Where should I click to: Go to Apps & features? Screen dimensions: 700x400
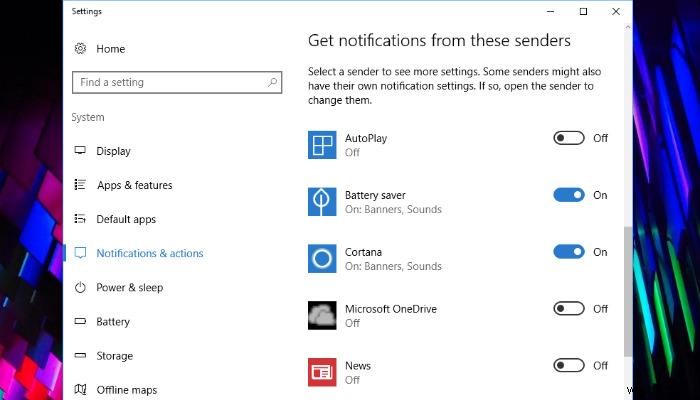tap(134, 185)
